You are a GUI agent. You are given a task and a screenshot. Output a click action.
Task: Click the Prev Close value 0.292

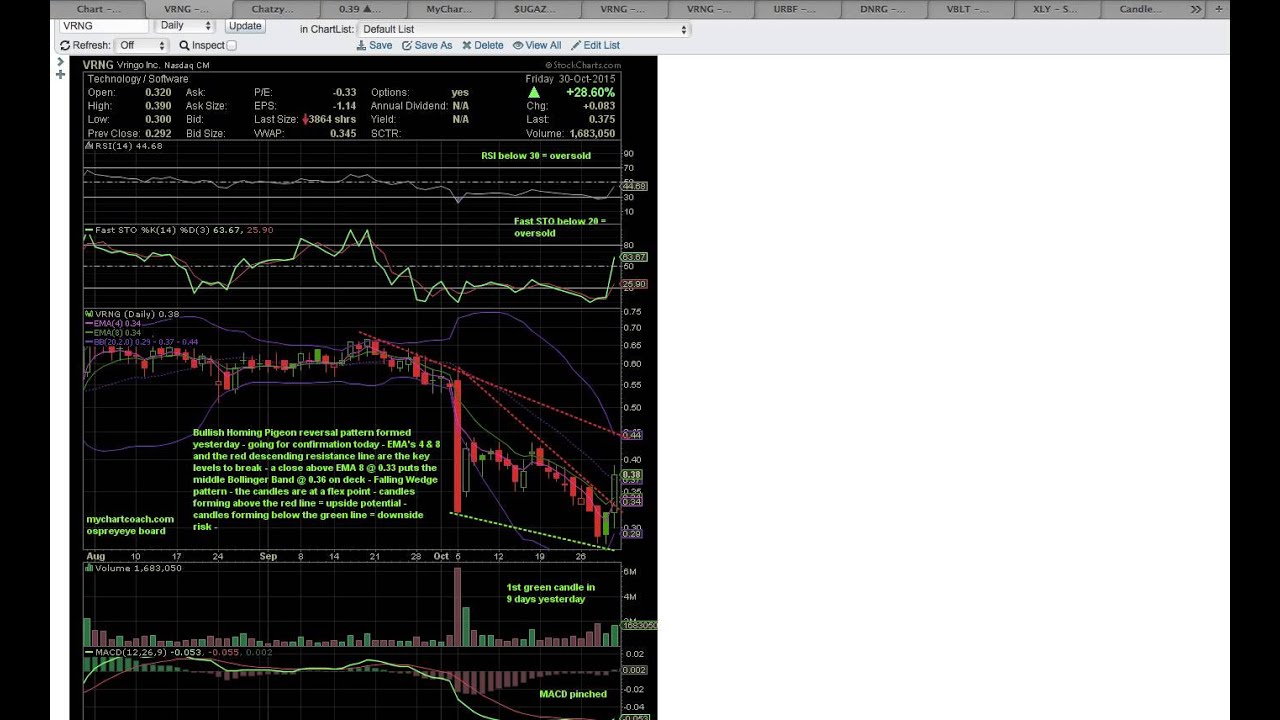pos(158,133)
